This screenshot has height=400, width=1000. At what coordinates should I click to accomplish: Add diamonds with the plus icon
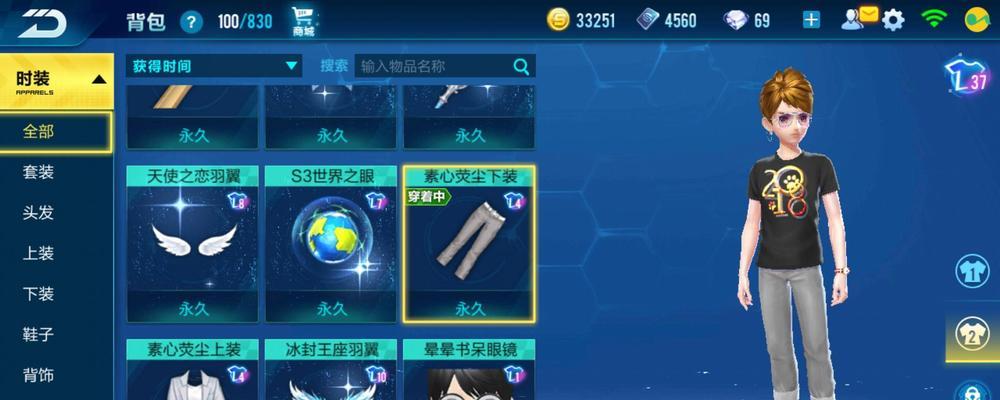tap(811, 20)
